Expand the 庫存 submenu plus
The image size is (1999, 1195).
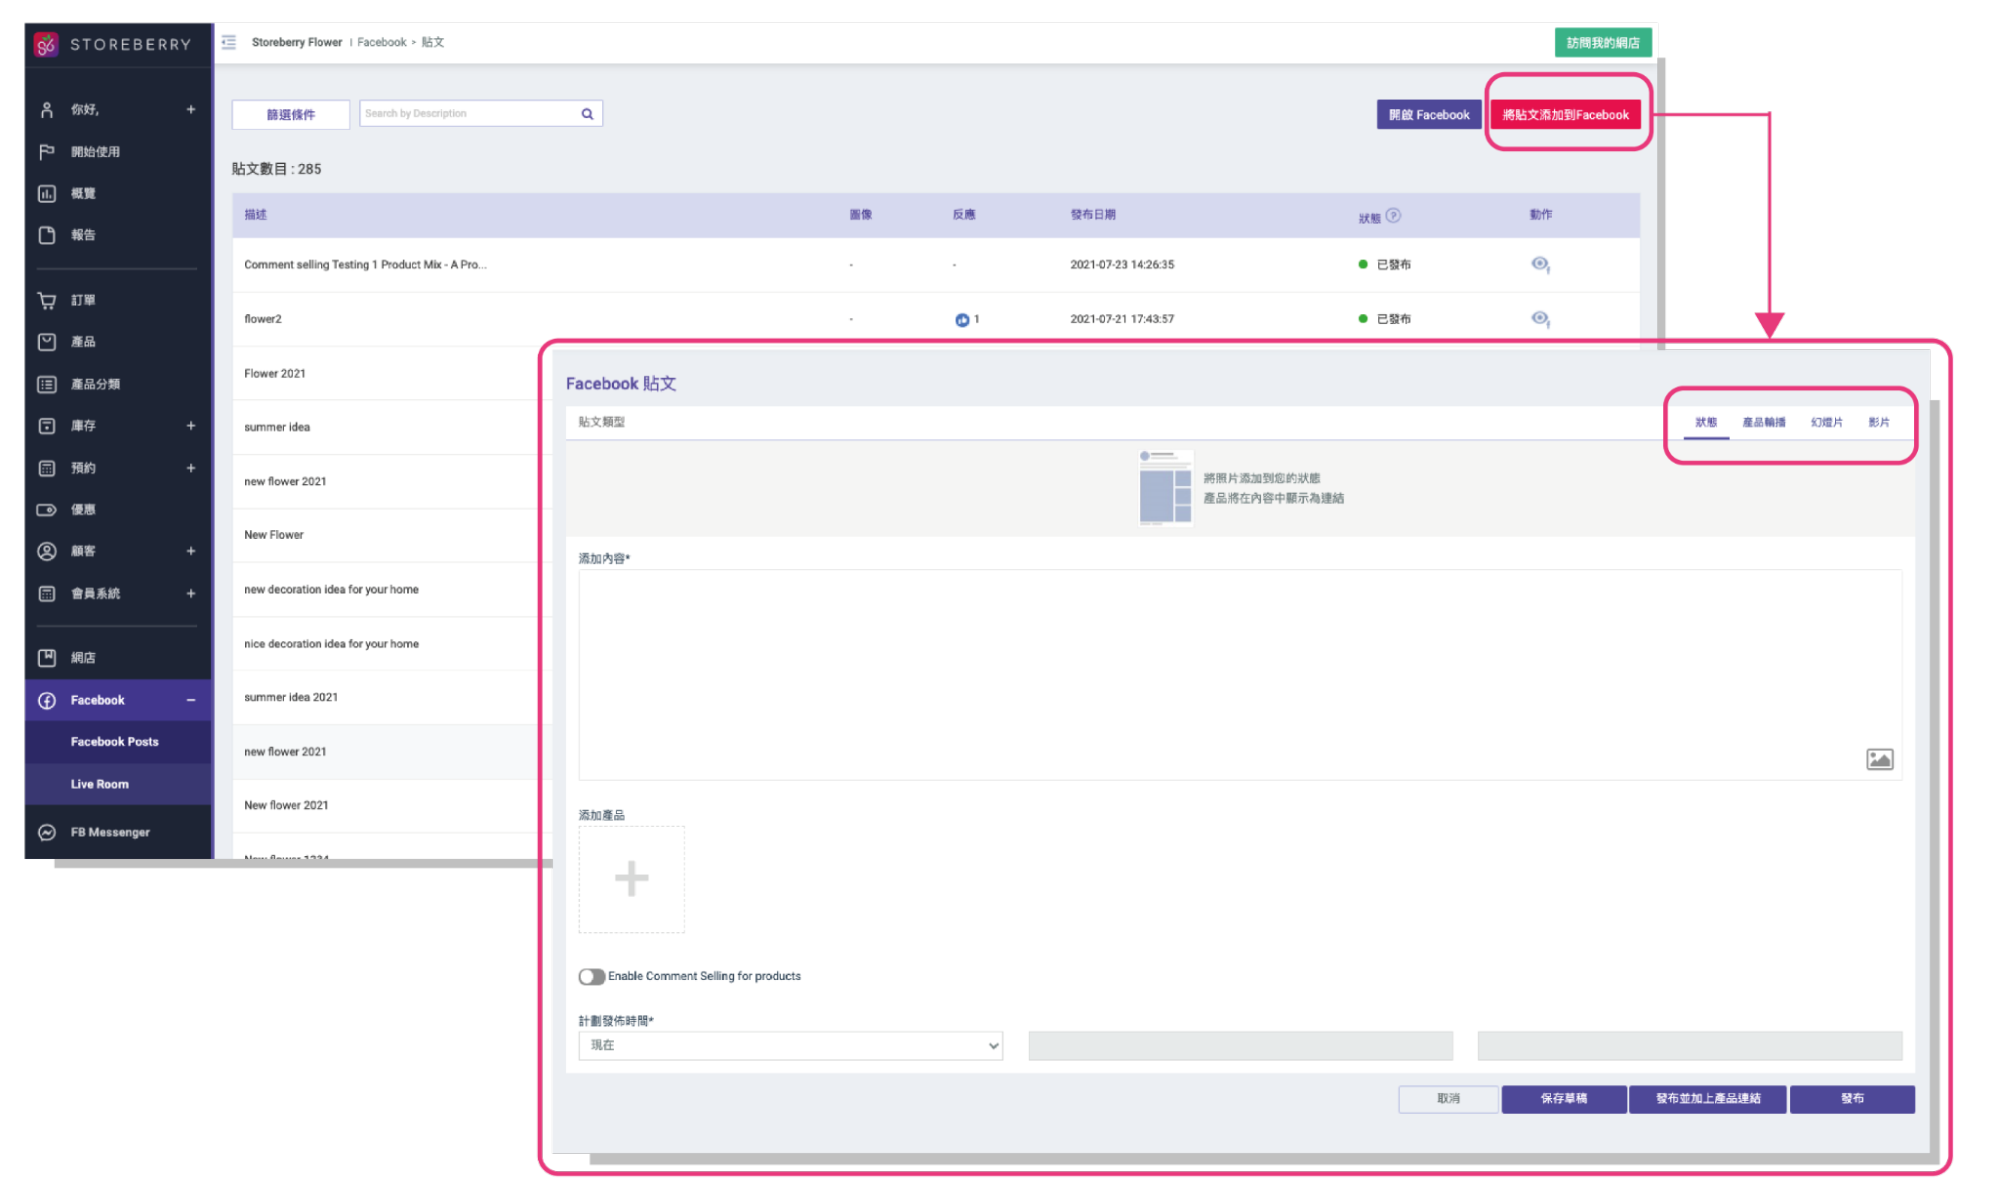[x=191, y=426]
